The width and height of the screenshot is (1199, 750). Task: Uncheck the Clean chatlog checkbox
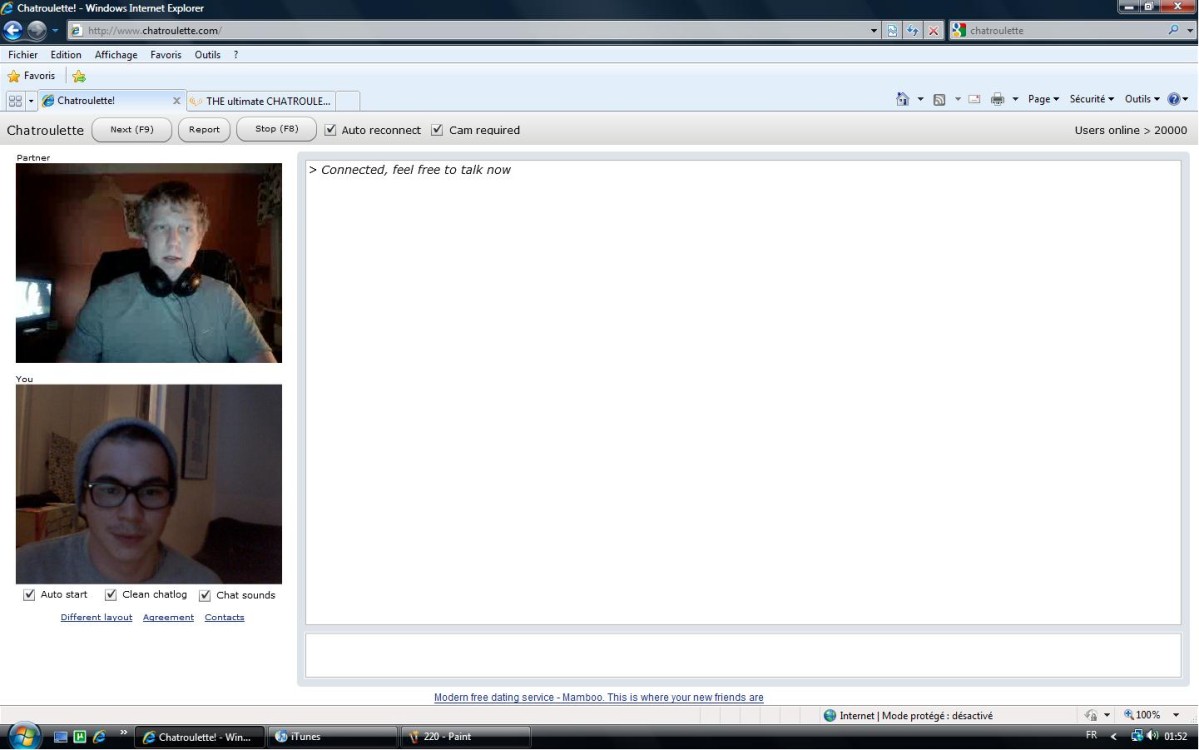coord(111,595)
